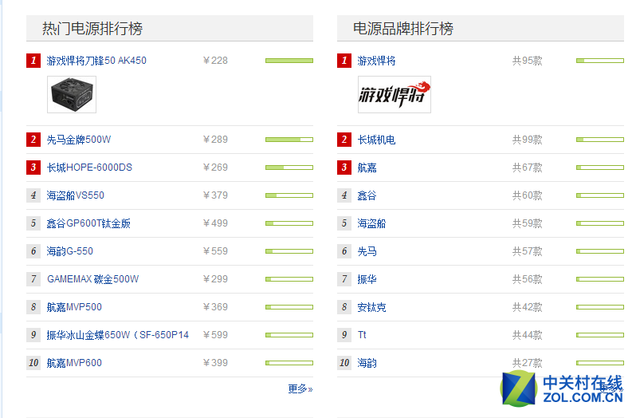Click popularity bar of 游戏悍将 brand
This screenshot has height=418, width=640.
click(x=600, y=61)
